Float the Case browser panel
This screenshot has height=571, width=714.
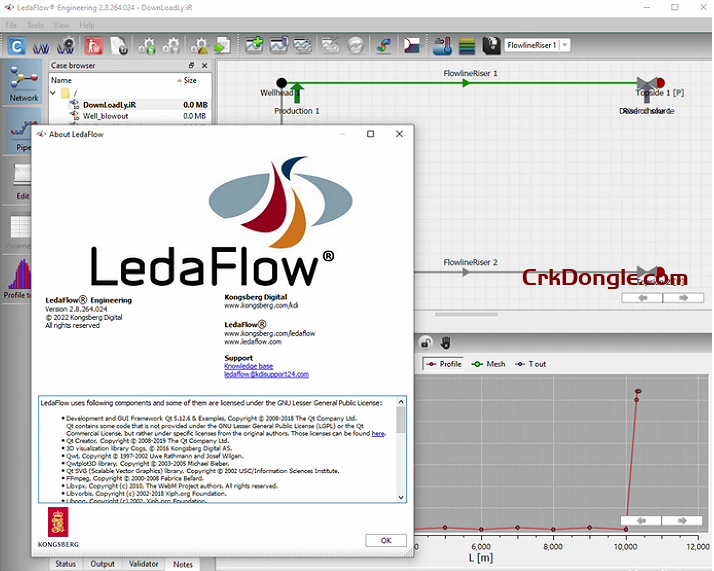coord(191,66)
